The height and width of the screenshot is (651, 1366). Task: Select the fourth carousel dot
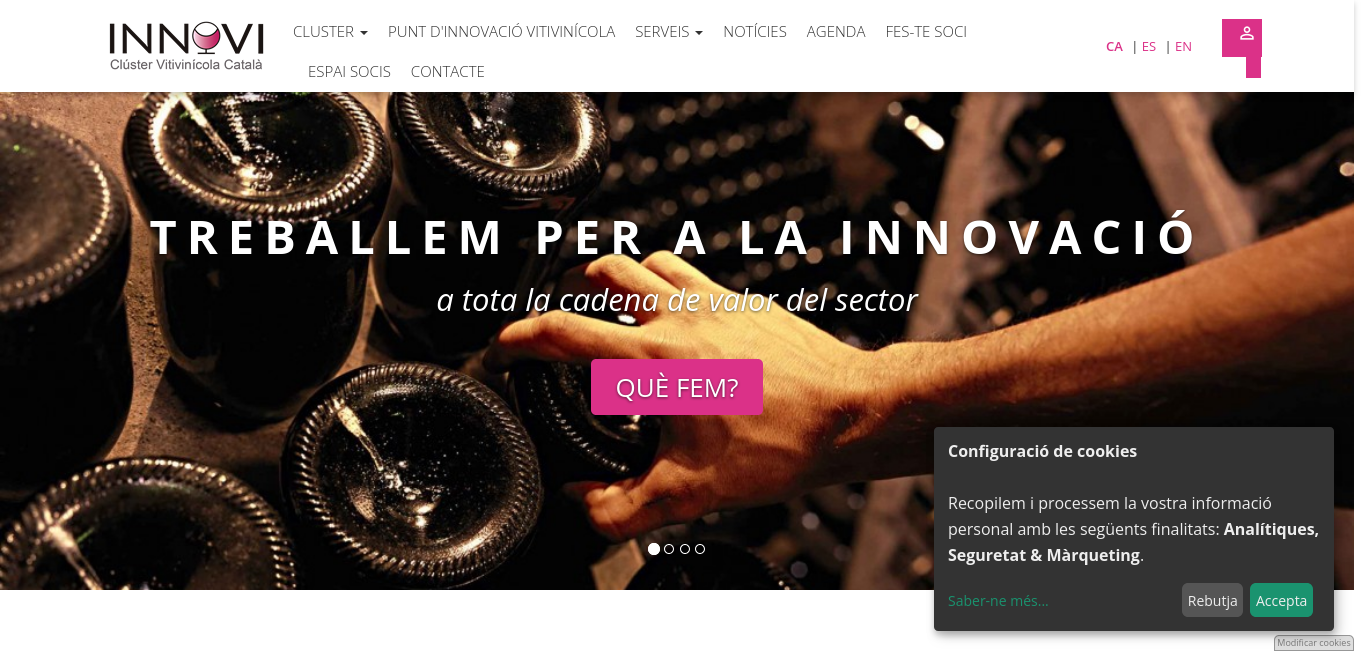tap(700, 549)
